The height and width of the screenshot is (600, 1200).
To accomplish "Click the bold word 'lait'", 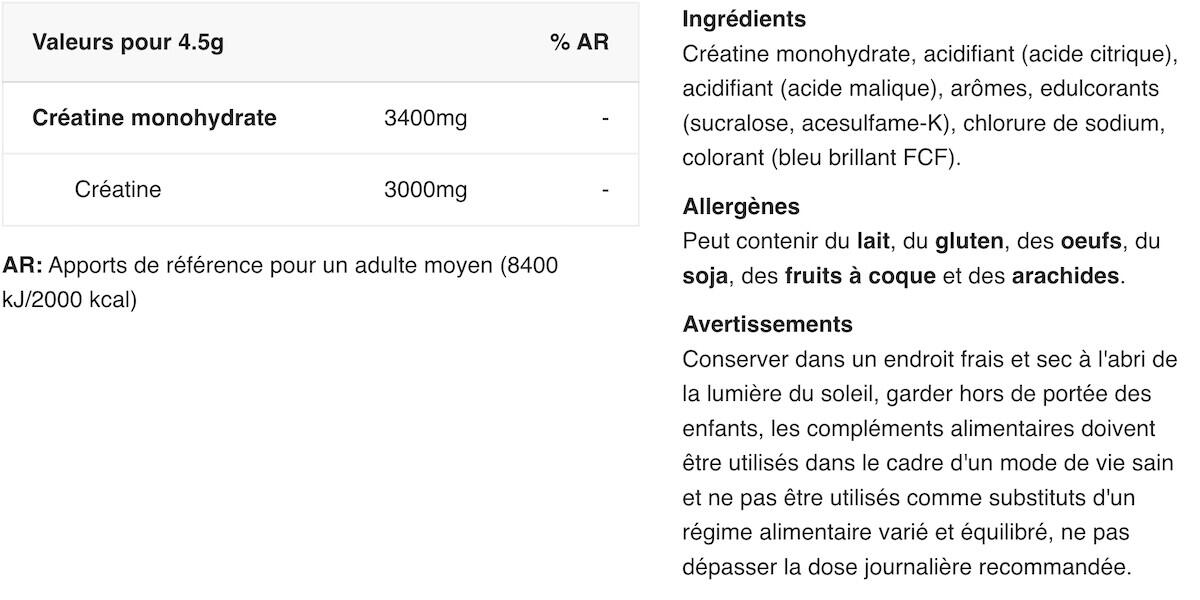I will point(873,241).
